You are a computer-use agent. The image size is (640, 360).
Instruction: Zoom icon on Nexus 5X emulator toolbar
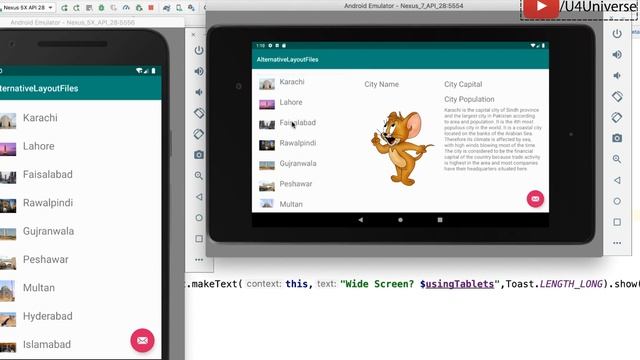(199, 176)
